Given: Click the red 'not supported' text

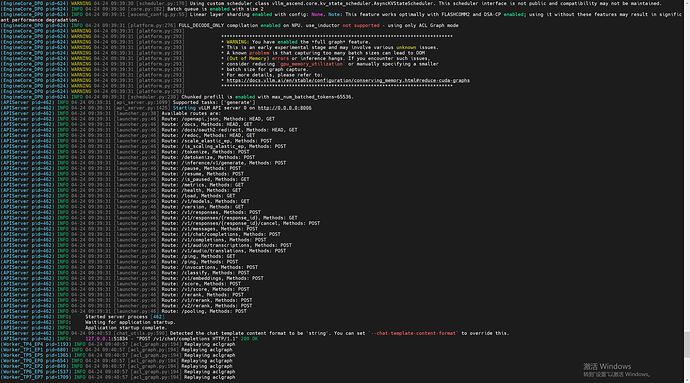Looking at the screenshot, I should click(361, 26).
